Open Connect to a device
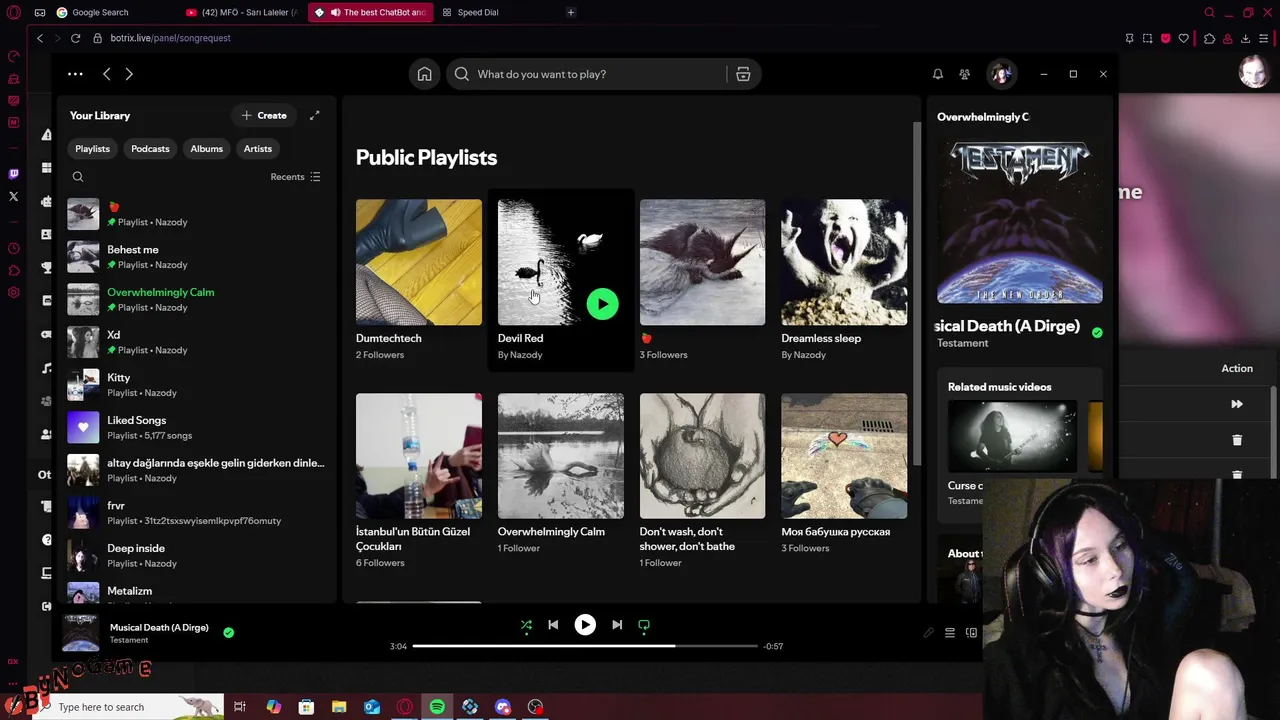 [x=971, y=633]
